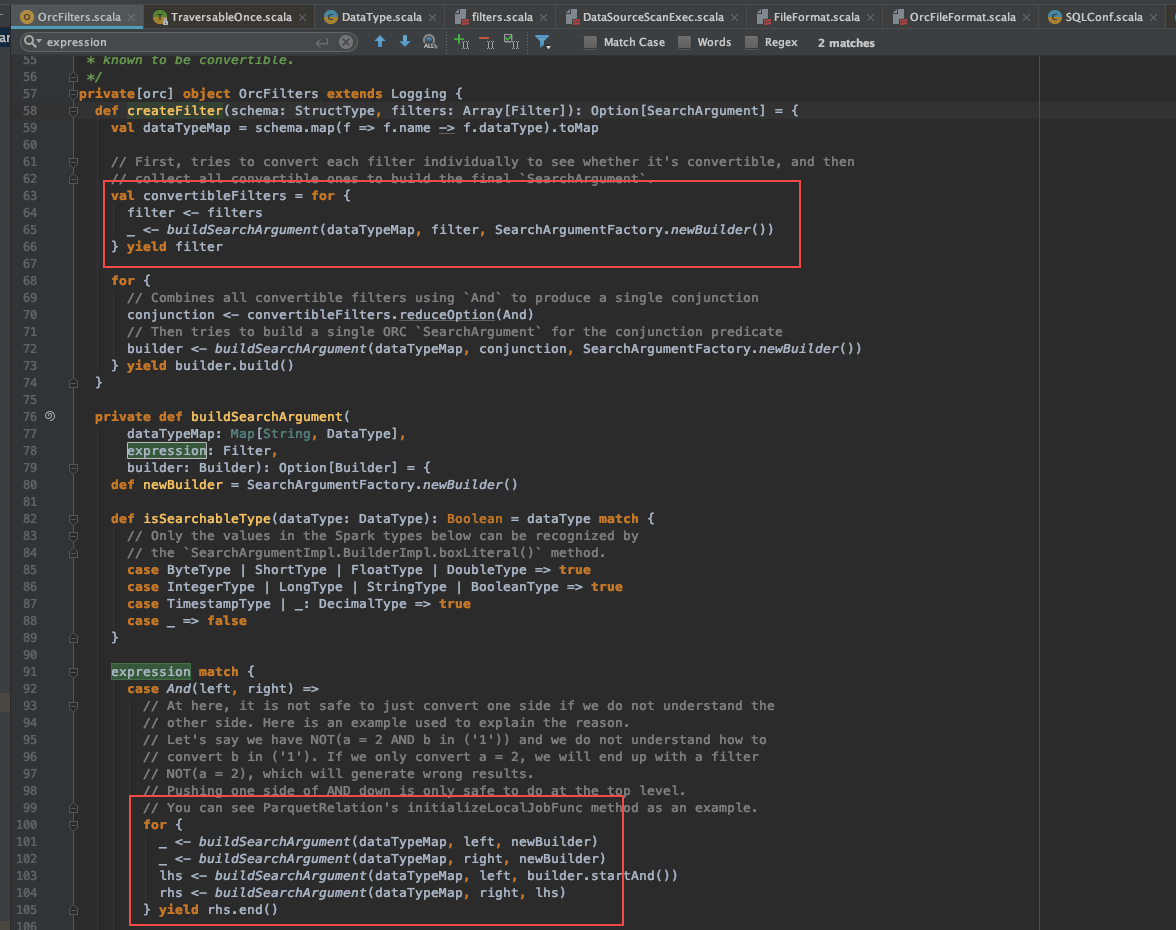The image size is (1176, 930).
Task: Collapse the comment block fold at line 61
Action: click(x=74, y=162)
